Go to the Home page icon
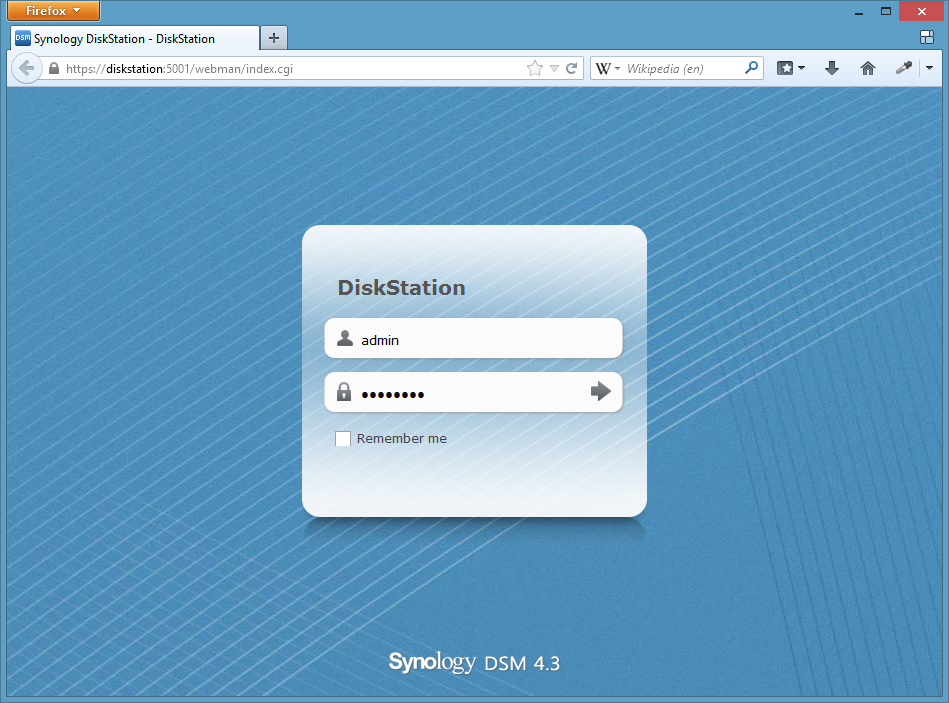This screenshot has width=949, height=703. (868, 68)
